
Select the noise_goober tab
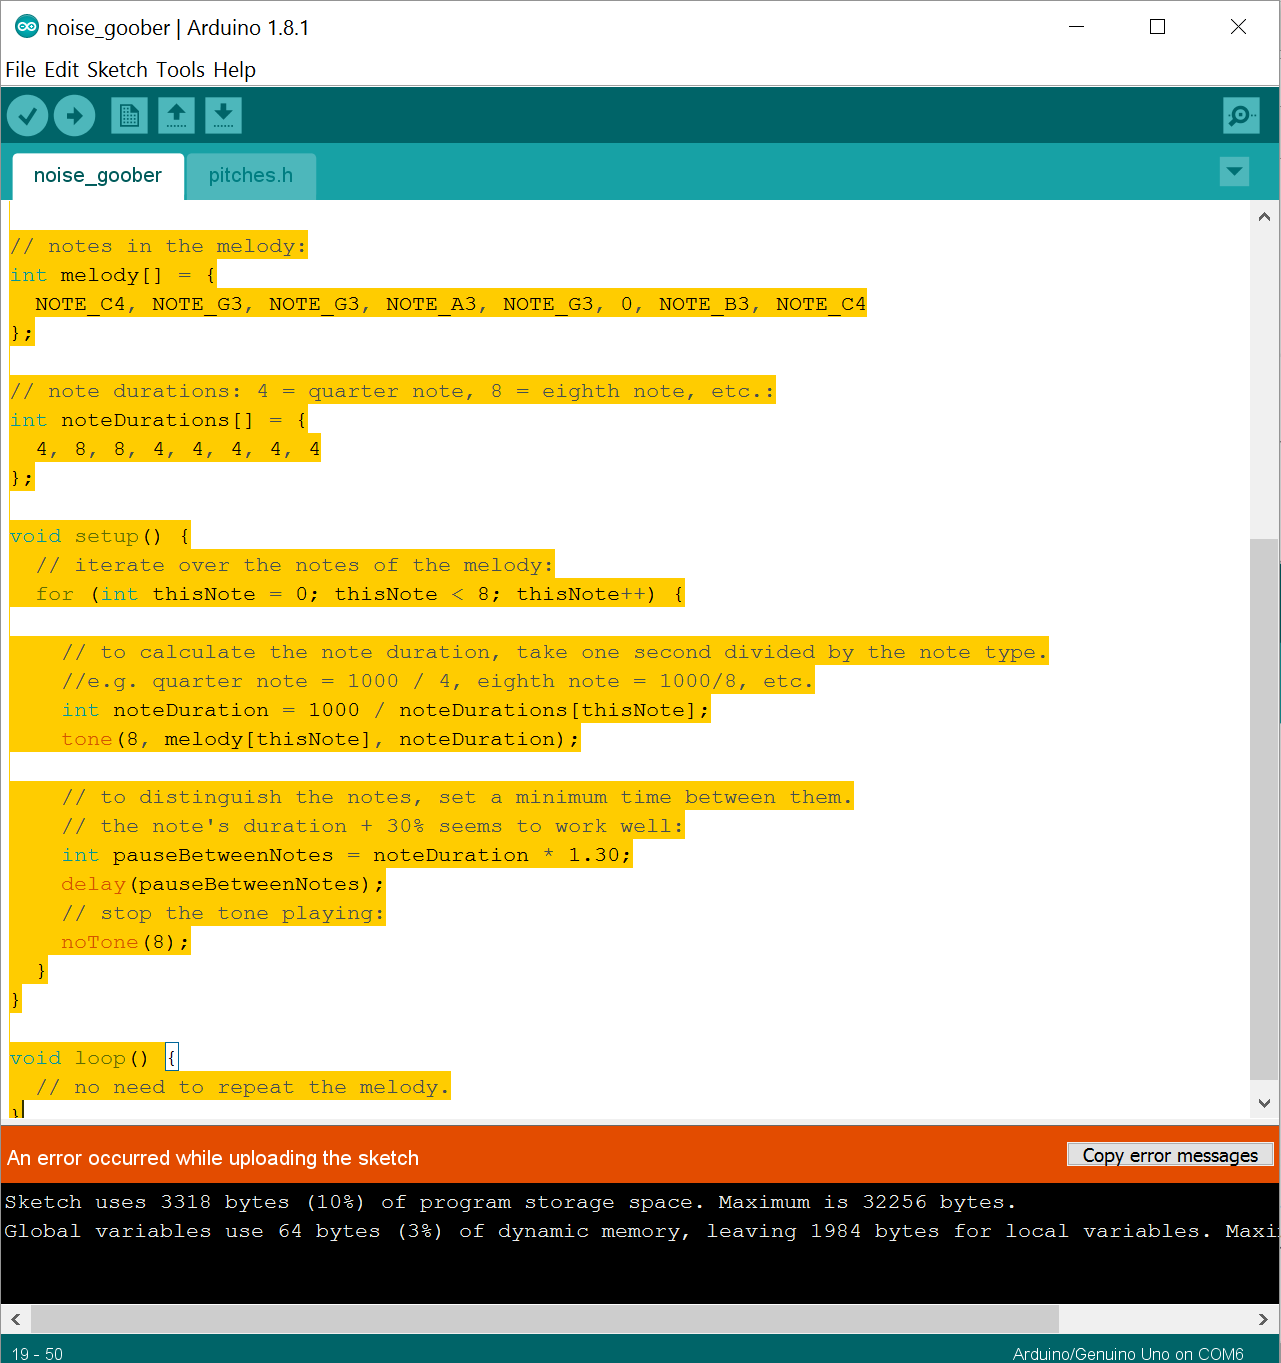click(x=98, y=176)
